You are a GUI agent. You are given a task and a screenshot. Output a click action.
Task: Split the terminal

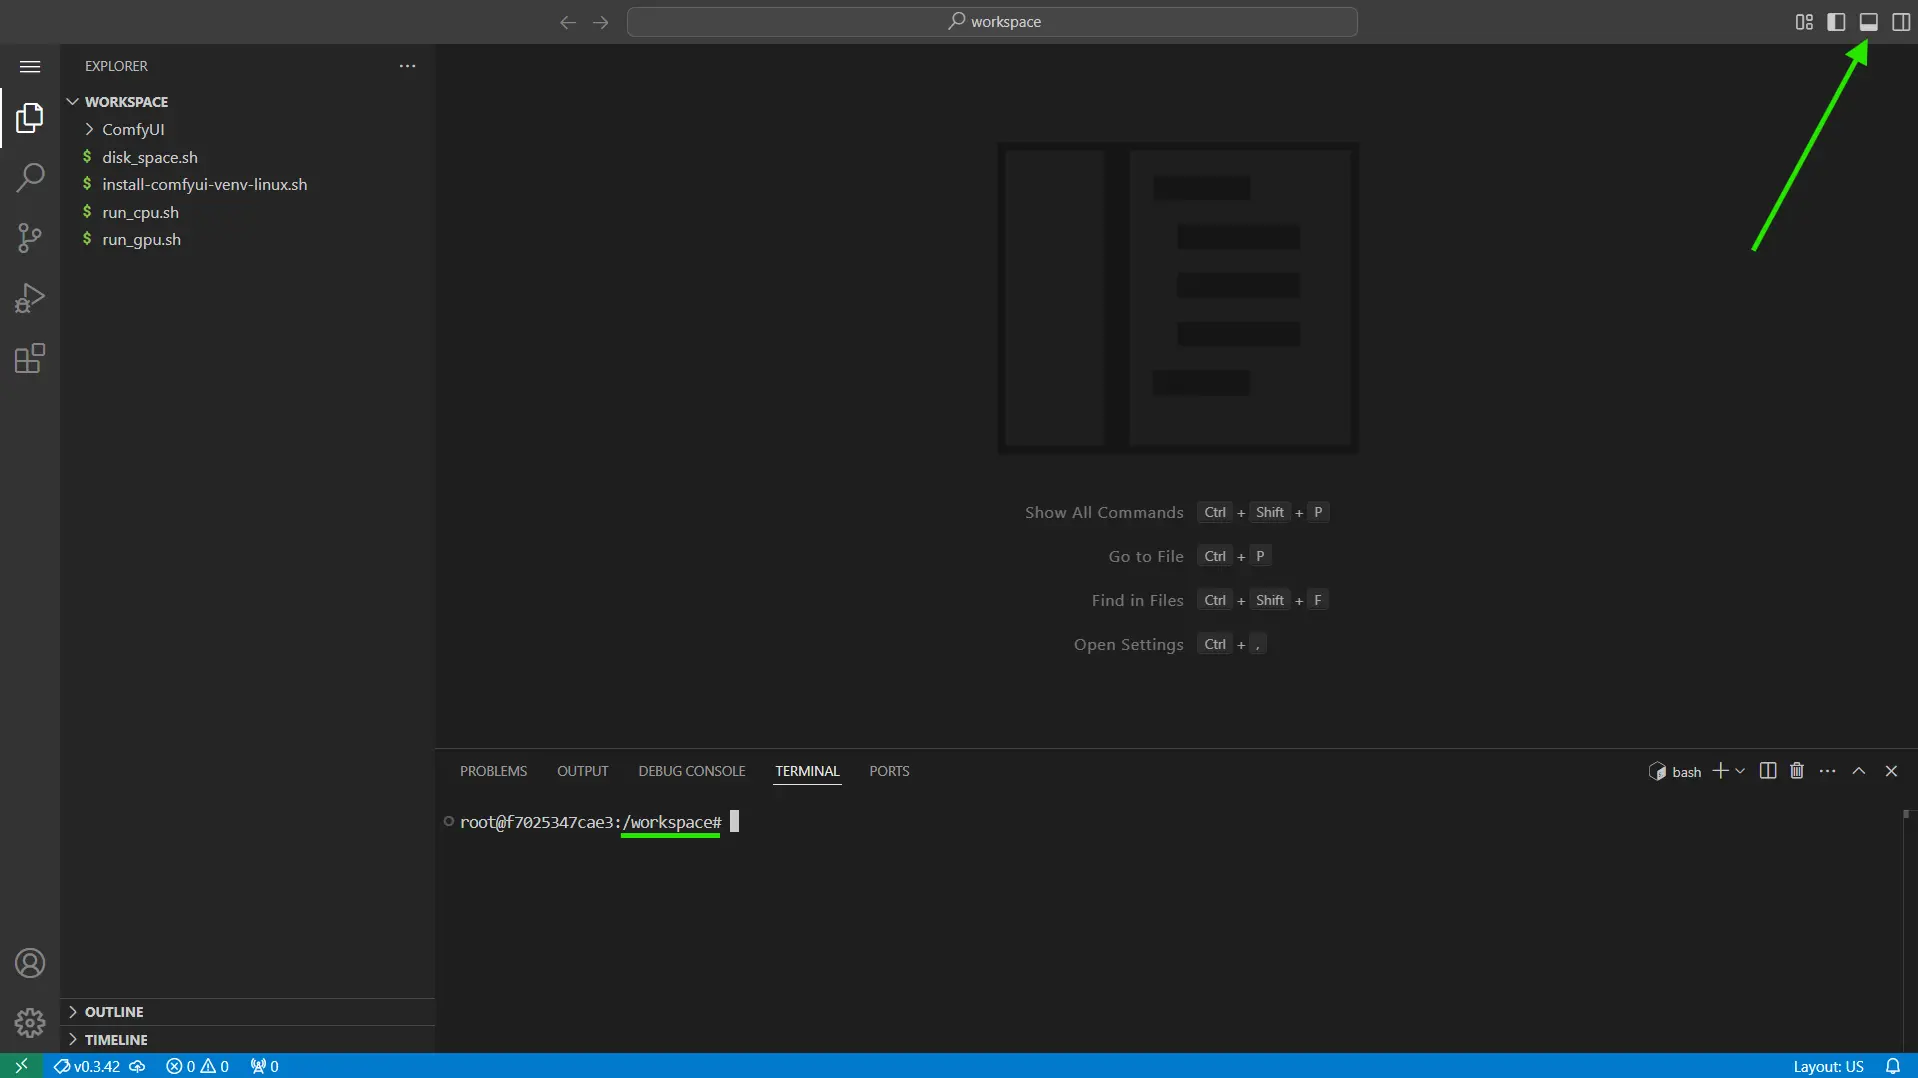(1768, 771)
